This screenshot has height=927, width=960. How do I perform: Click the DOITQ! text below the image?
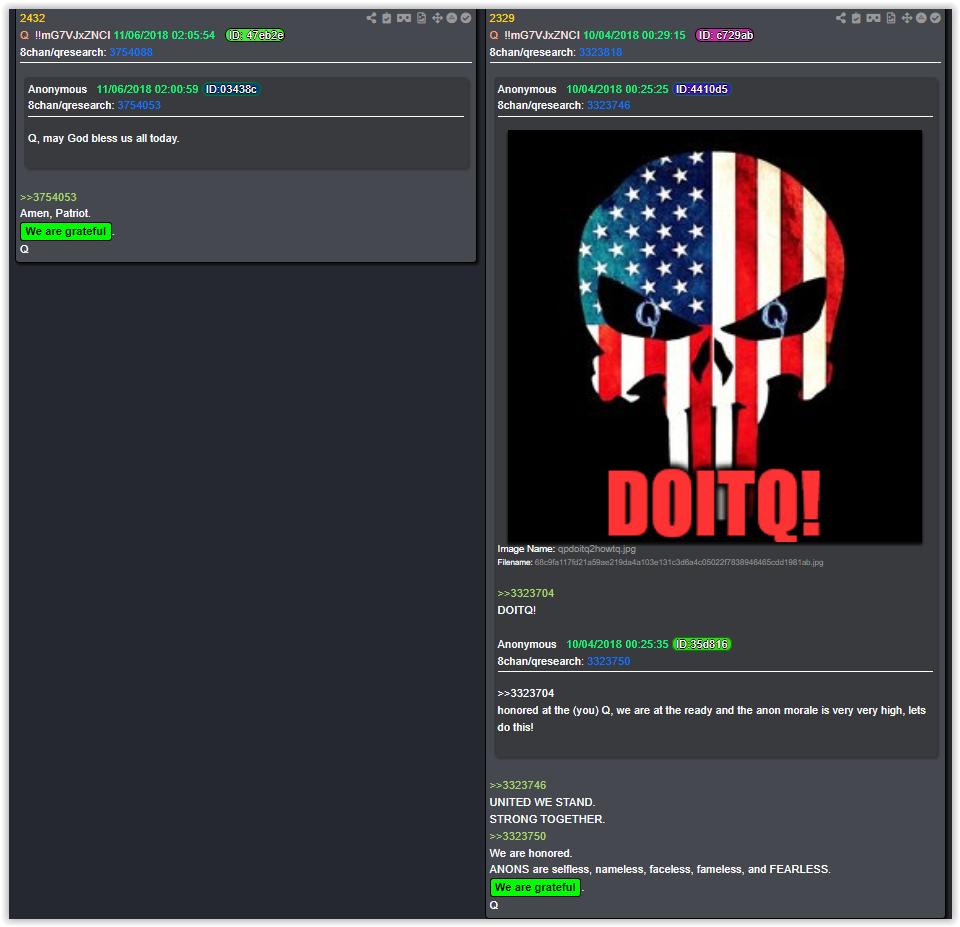(517, 610)
